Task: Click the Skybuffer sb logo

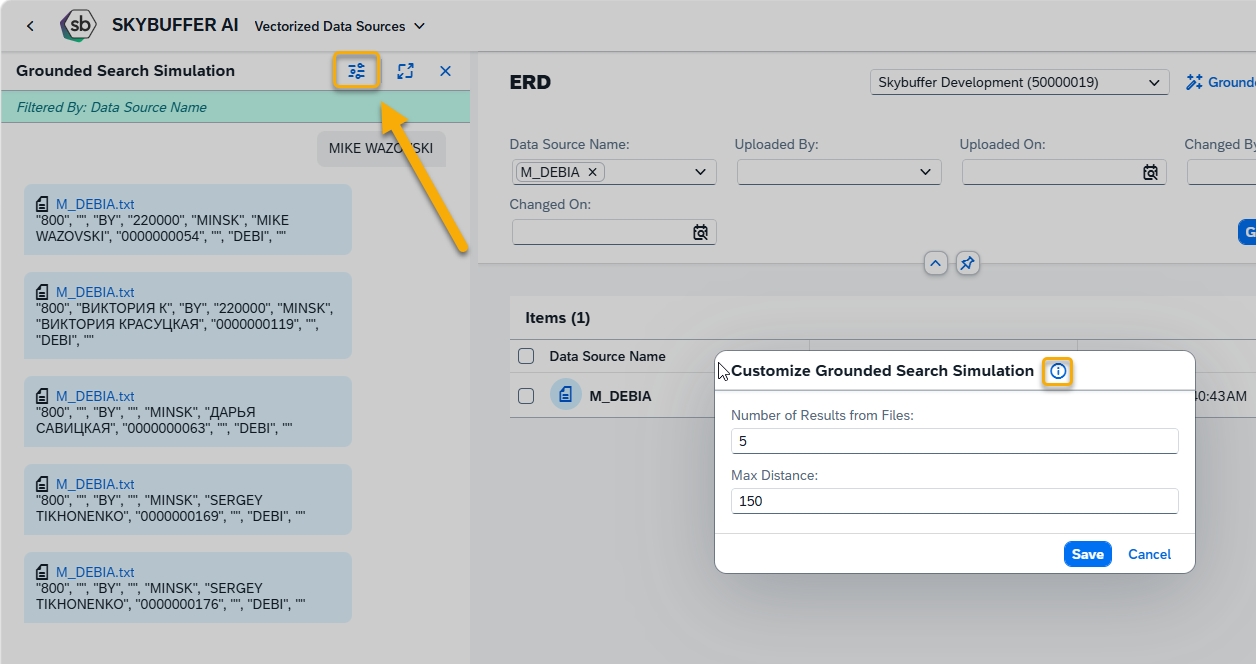Action: point(79,26)
